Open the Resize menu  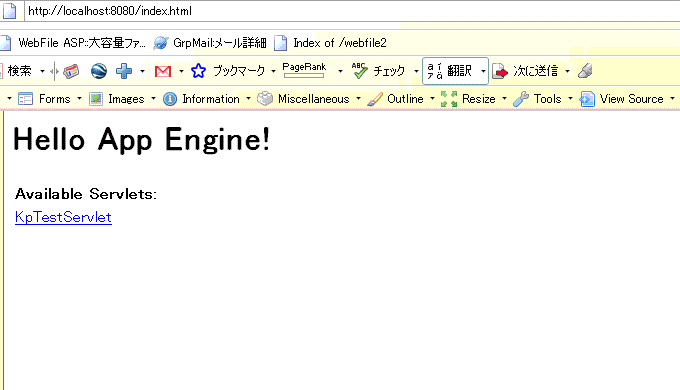479,99
